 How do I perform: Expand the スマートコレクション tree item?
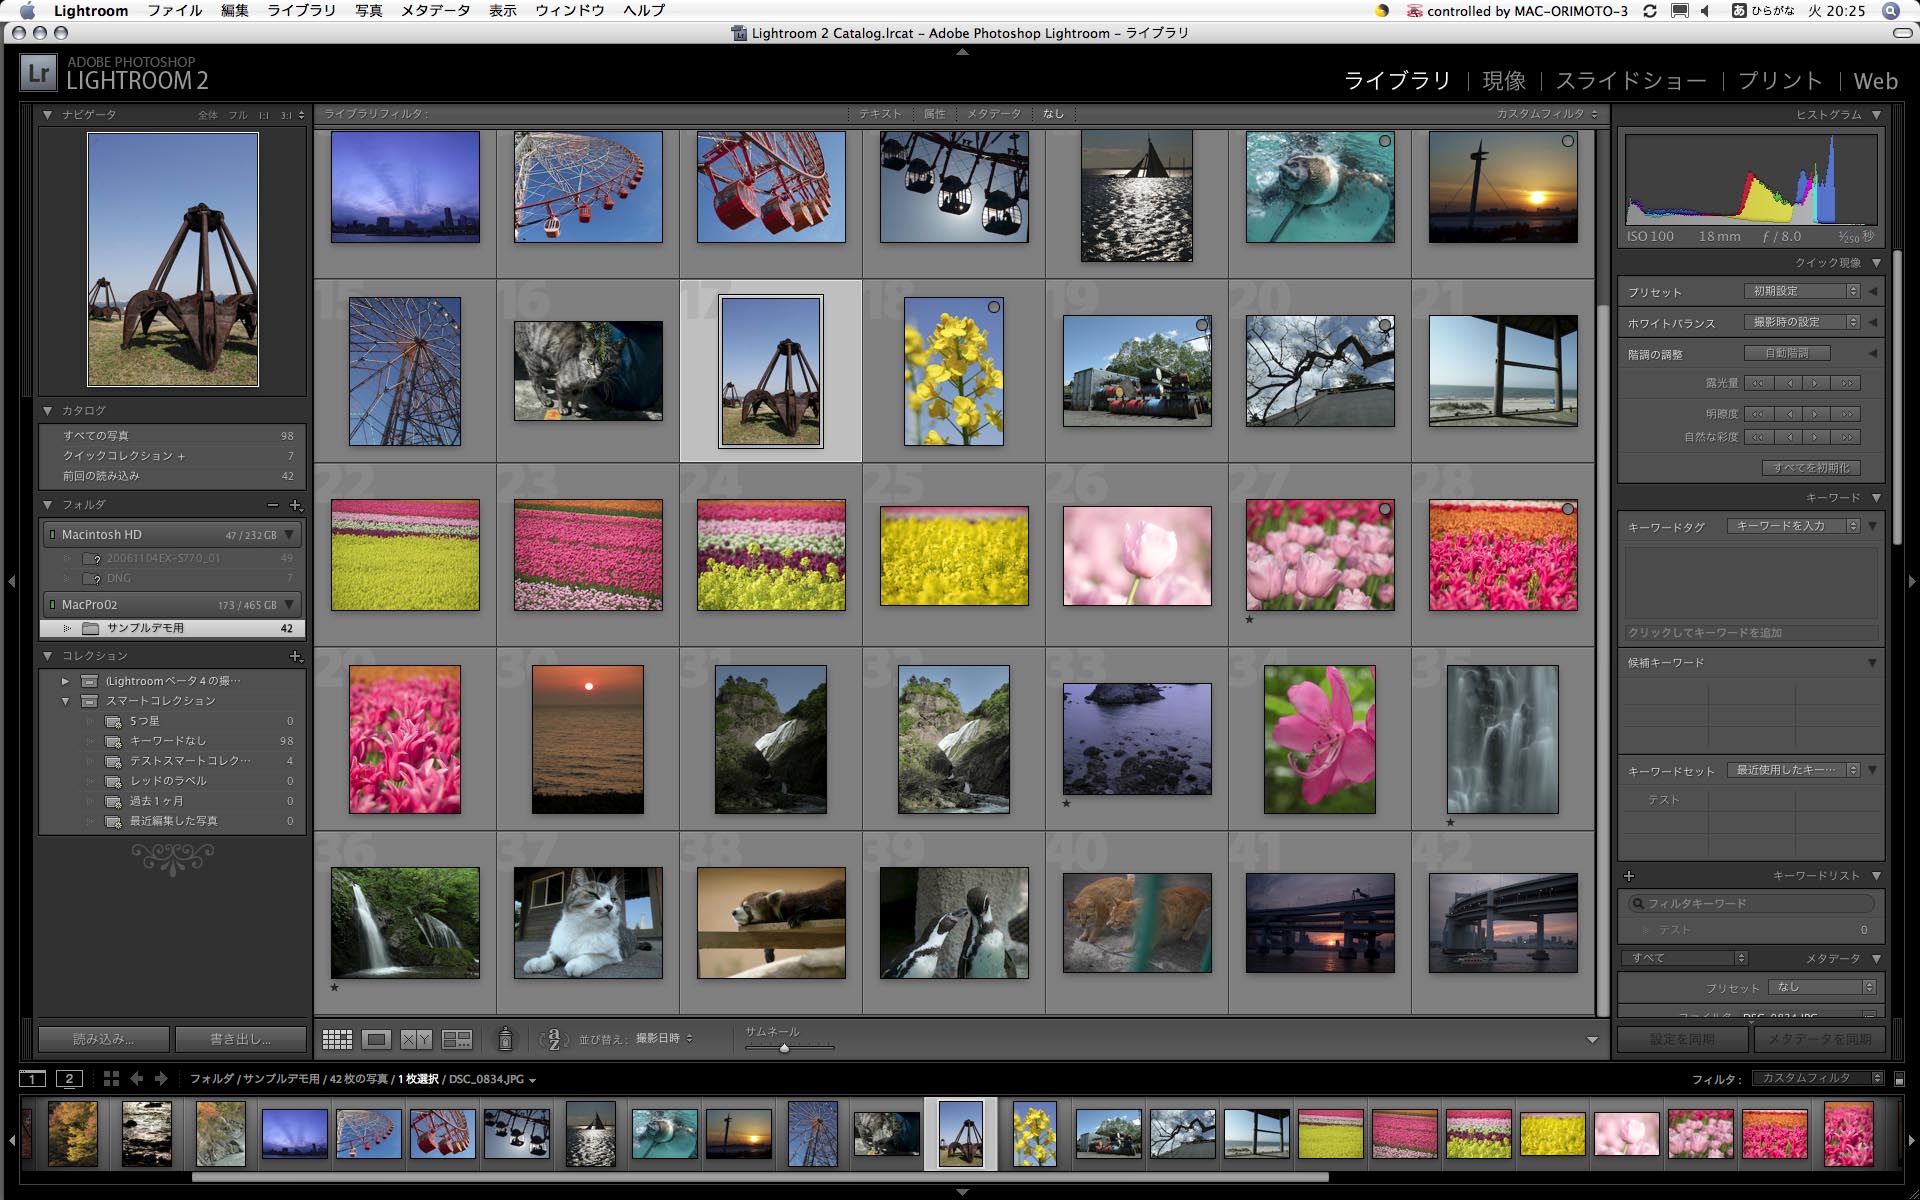[66, 701]
